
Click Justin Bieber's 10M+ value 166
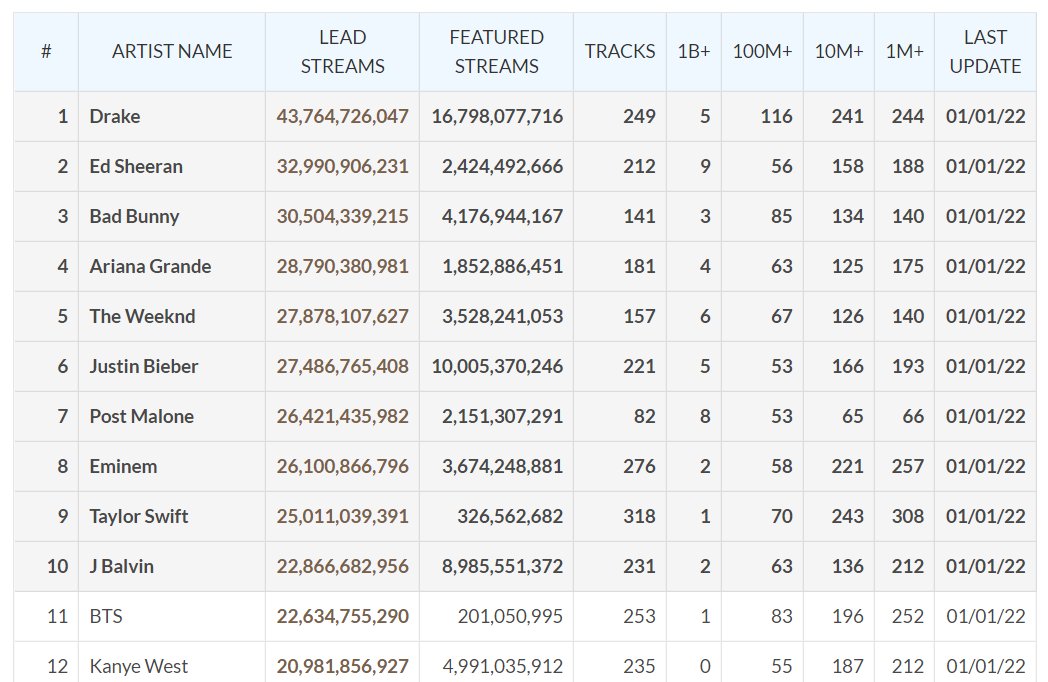coord(847,366)
